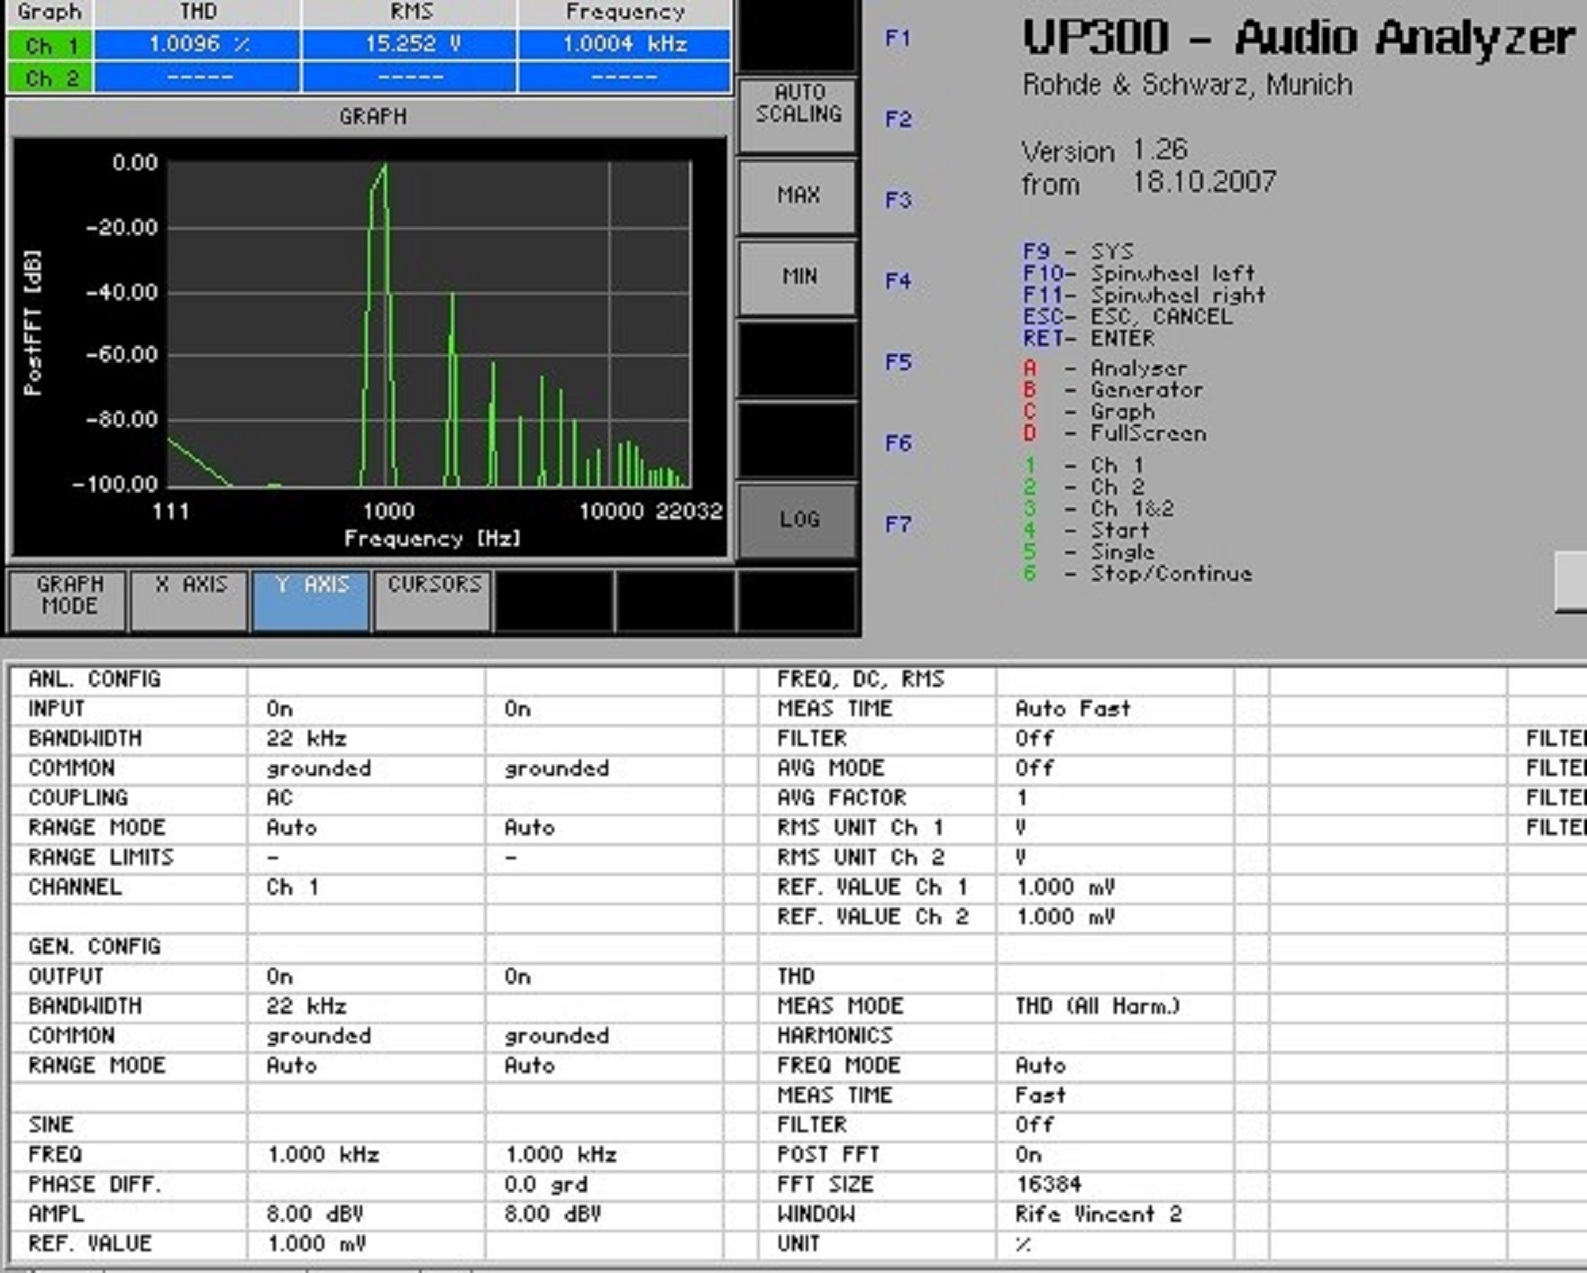The width and height of the screenshot is (1587, 1273).
Task: Select the MIN softkey
Action: click(797, 277)
